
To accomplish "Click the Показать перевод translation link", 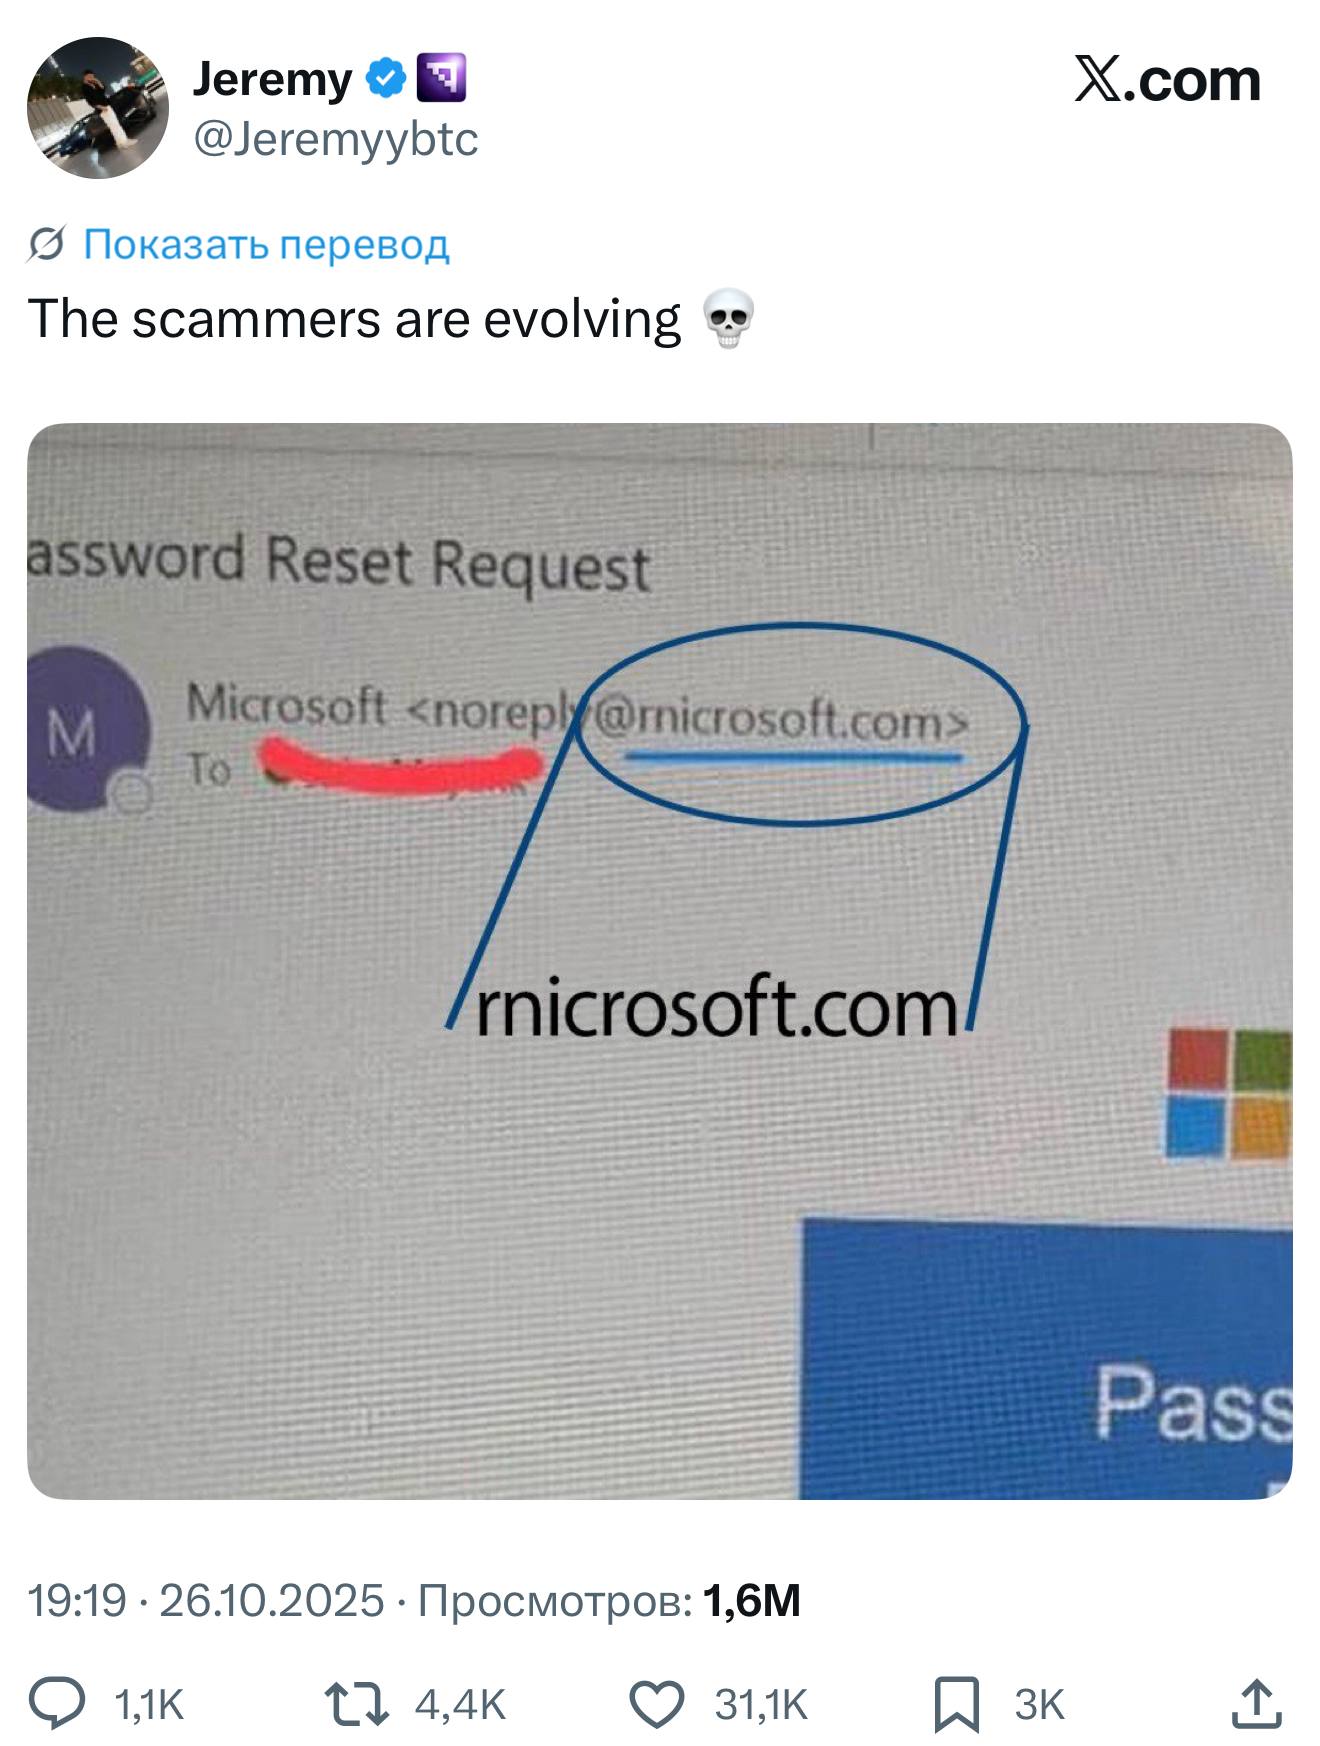I will 266,243.
